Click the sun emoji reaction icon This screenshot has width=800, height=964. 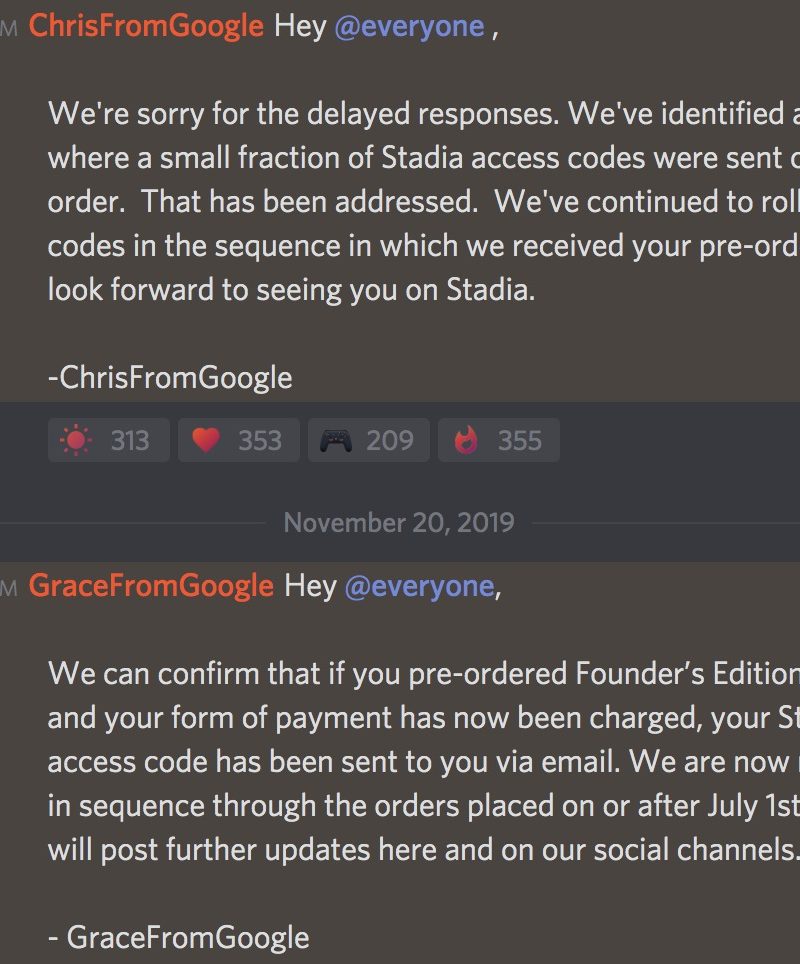[75, 441]
